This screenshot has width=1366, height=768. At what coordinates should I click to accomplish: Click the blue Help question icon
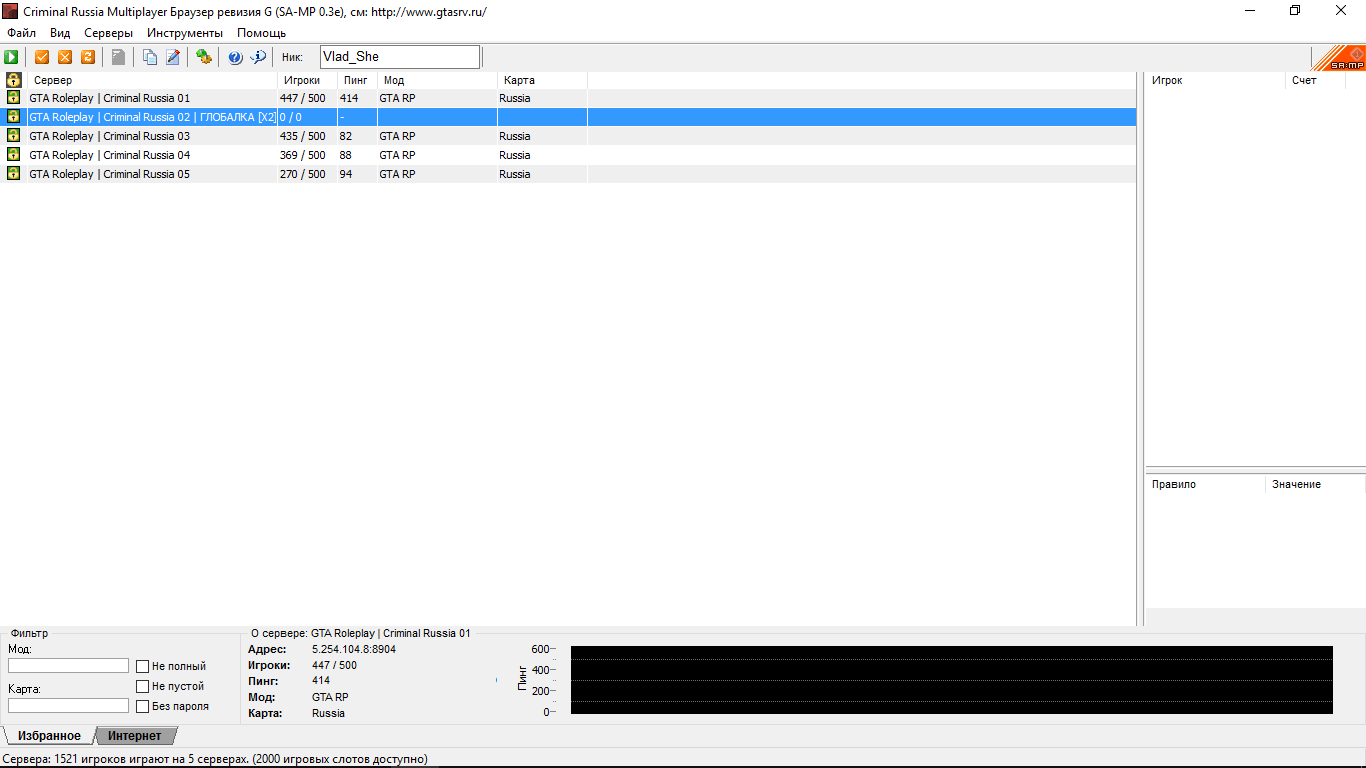click(235, 57)
